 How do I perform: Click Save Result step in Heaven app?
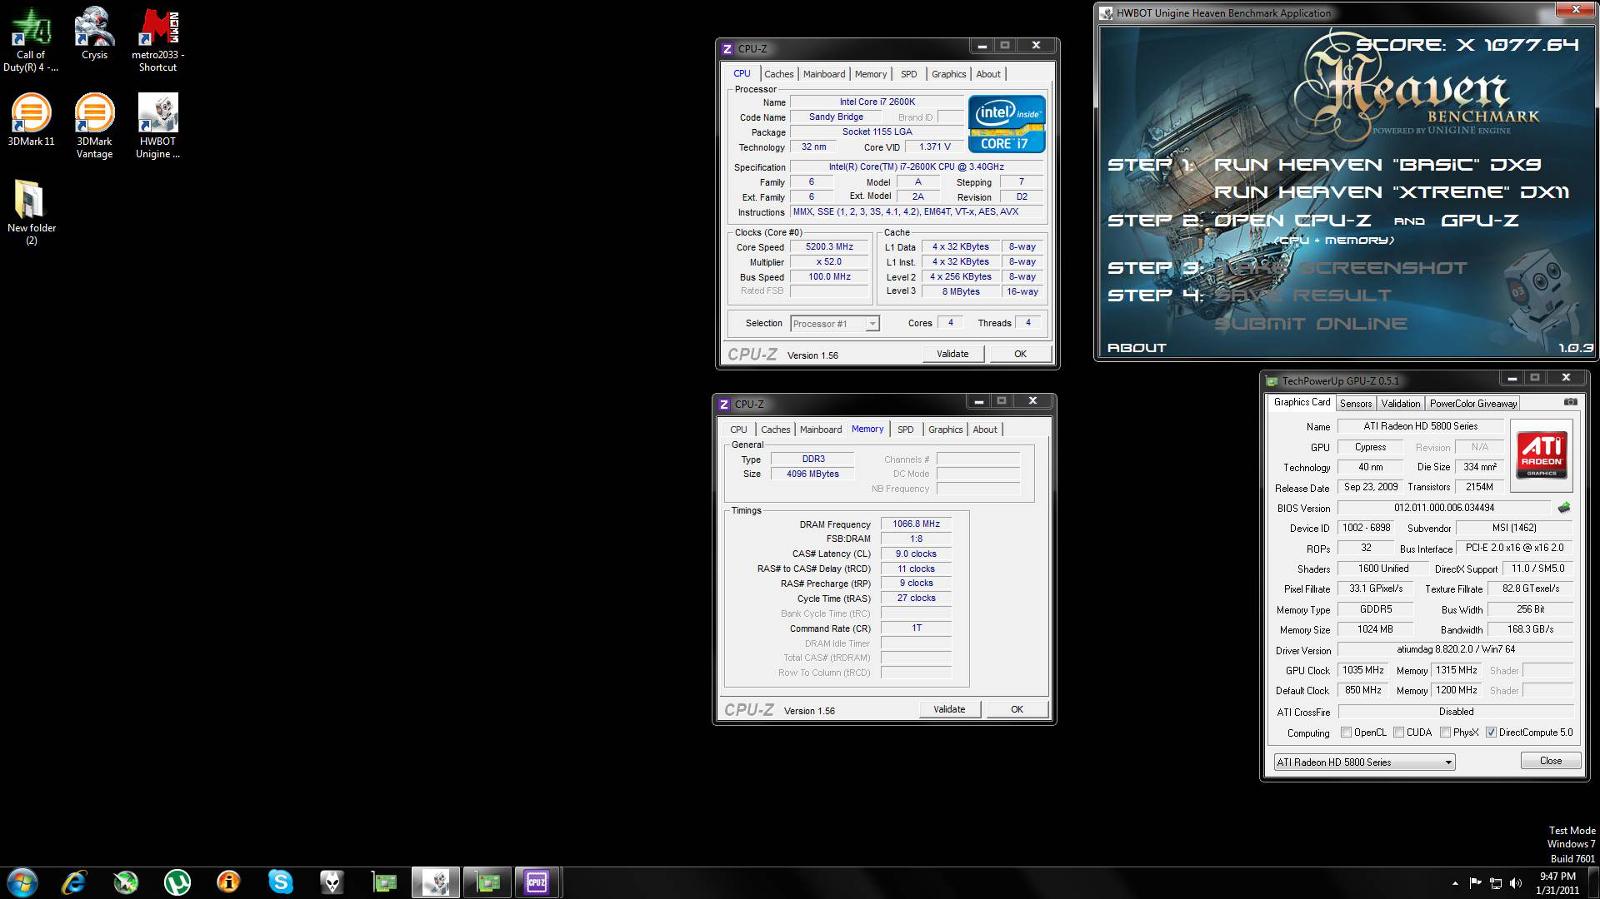(x=1302, y=296)
